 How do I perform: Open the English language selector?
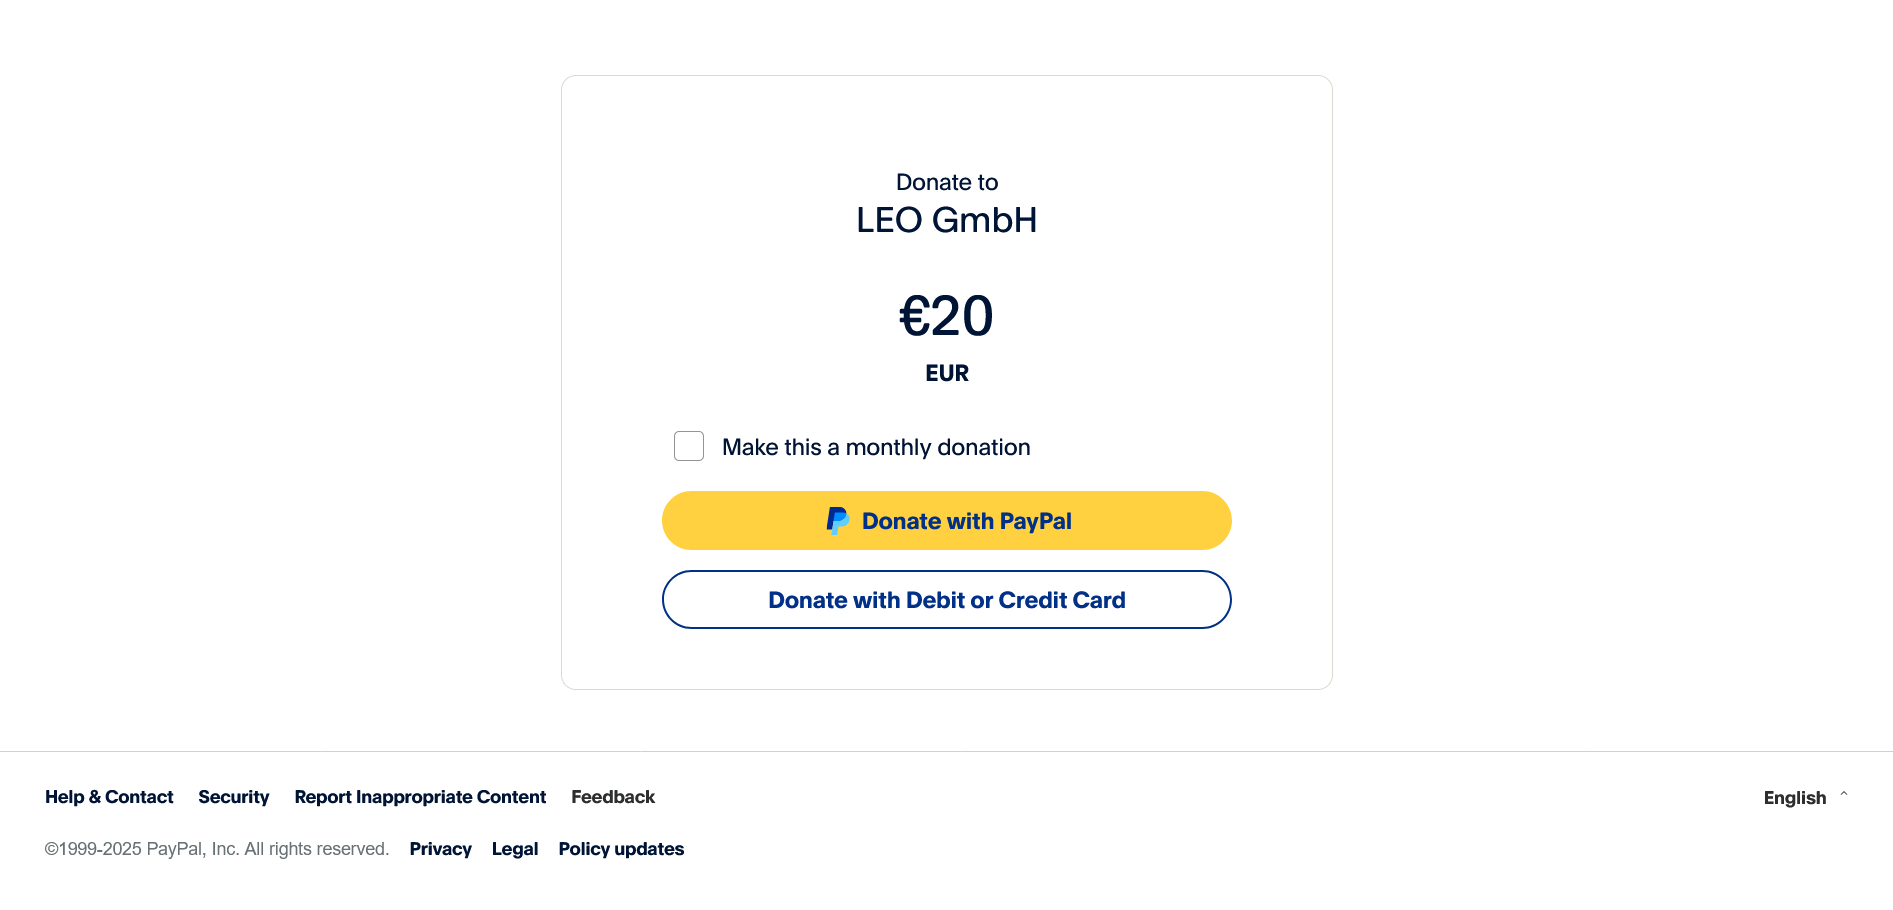pyautogui.click(x=1794, y=798)
